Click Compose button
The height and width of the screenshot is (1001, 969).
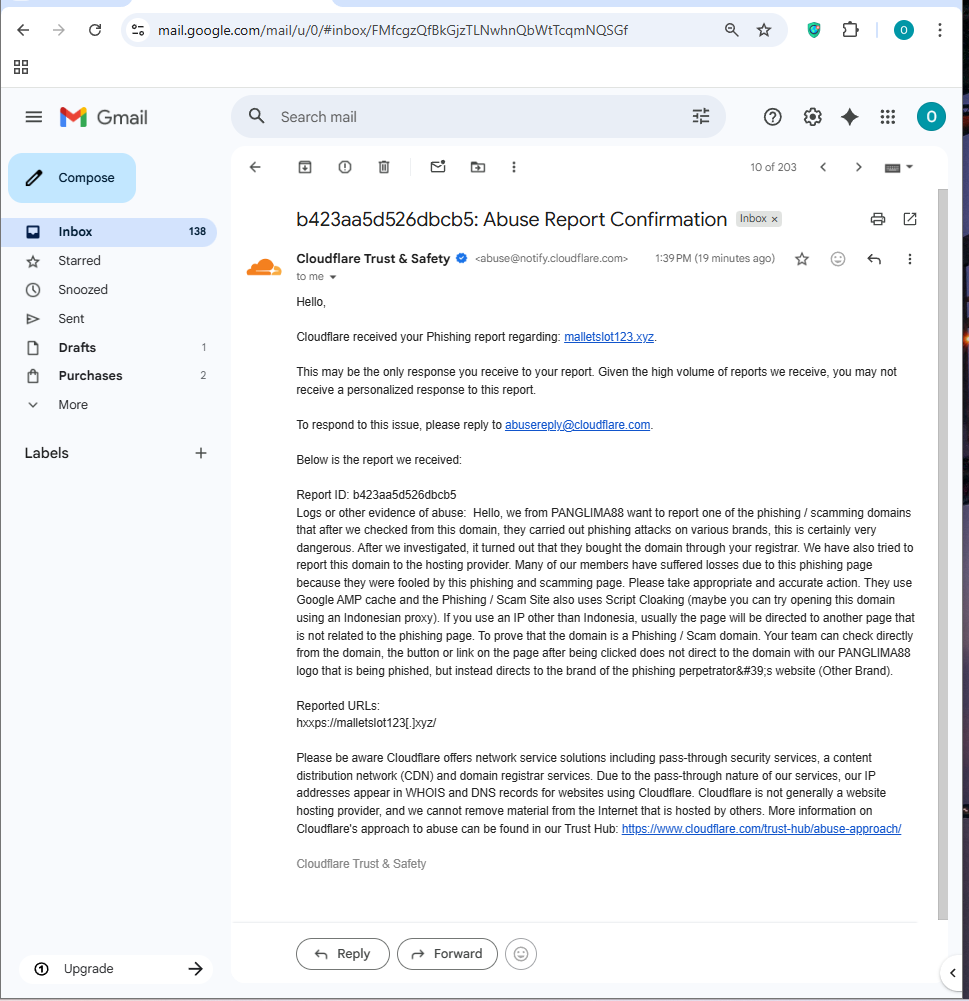click(72, 177)
